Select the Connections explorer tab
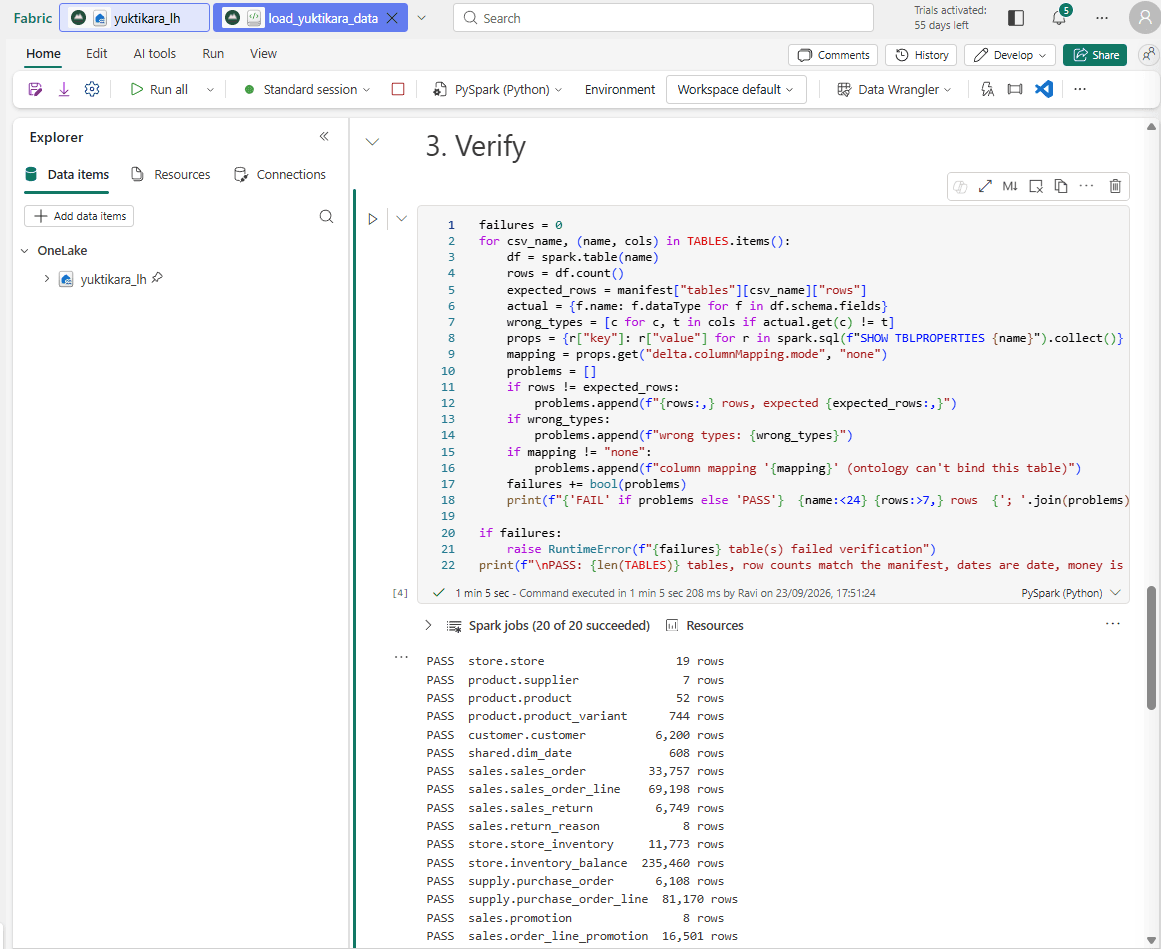Image resolution: width=1161 pixels, height=949 pixels. click(x=280, y=175)
